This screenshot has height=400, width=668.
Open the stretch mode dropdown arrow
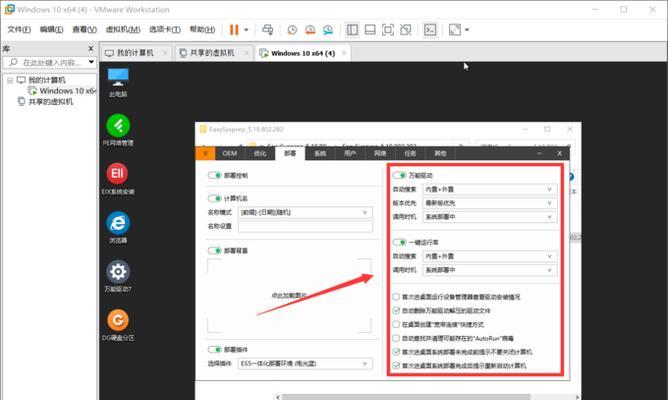[467, 29]
